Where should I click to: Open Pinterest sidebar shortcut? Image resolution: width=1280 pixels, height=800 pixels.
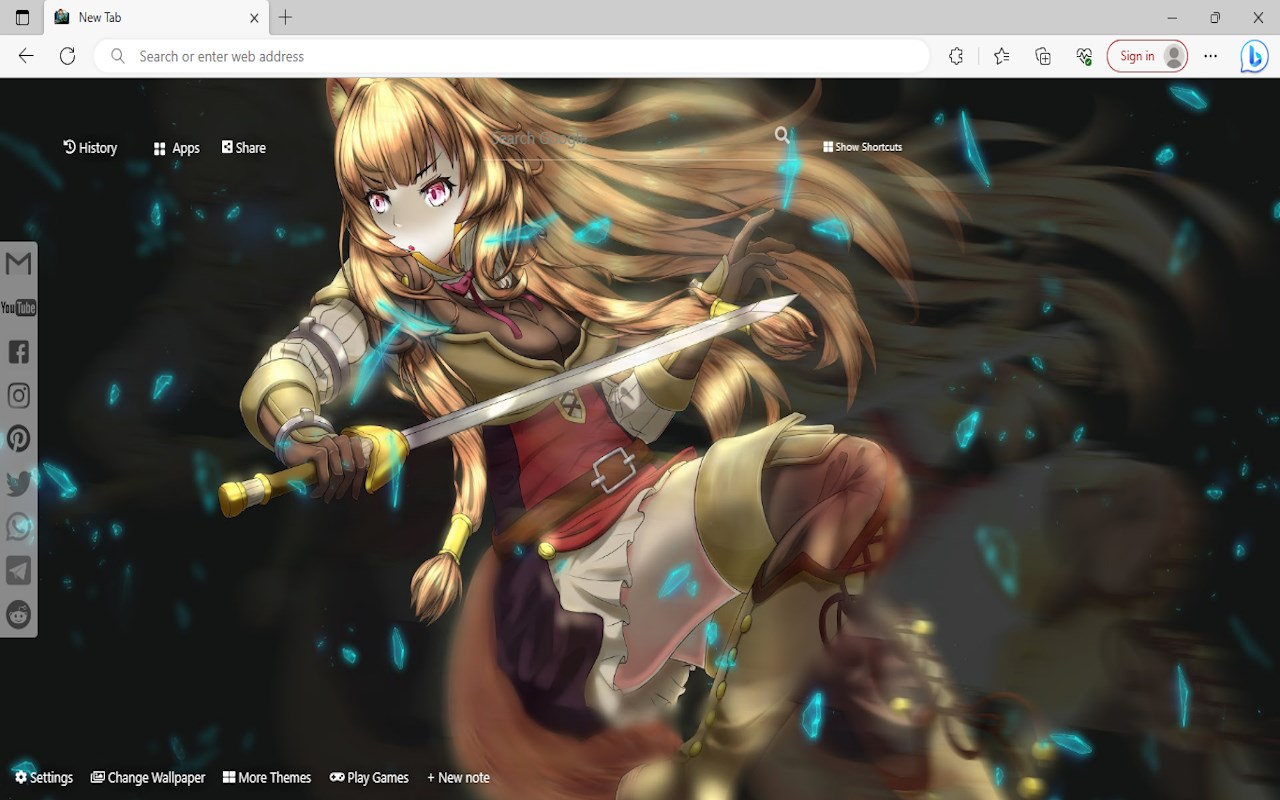coord(19,439)
